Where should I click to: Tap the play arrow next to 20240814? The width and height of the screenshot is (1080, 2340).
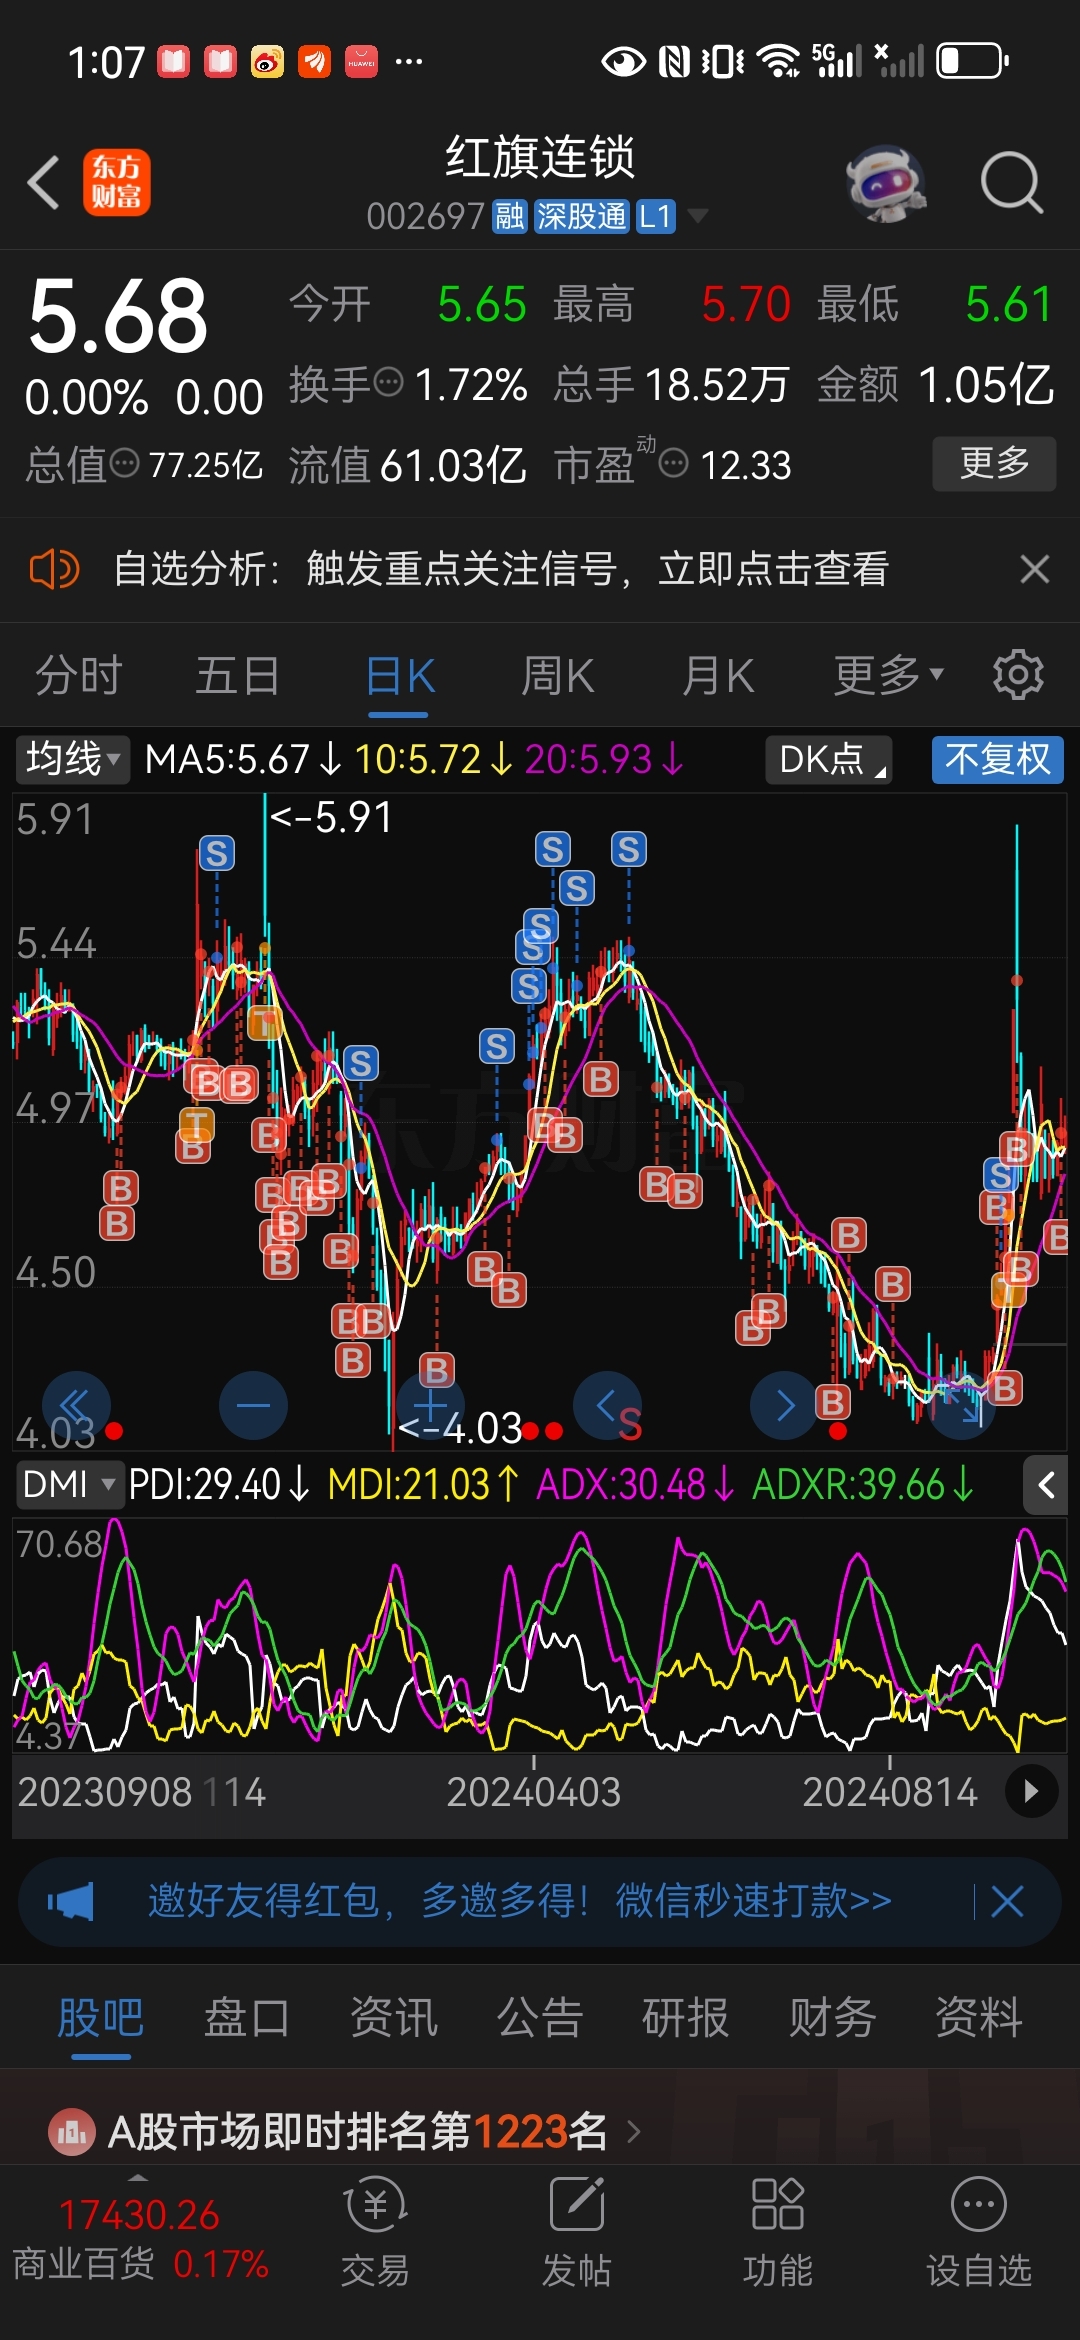click(1031, 1792)
